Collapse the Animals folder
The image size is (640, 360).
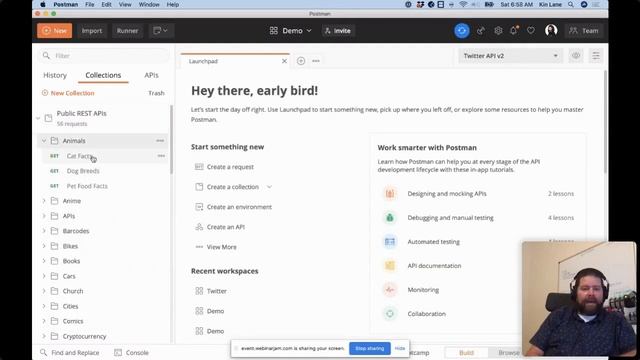(x=44, y=141)
